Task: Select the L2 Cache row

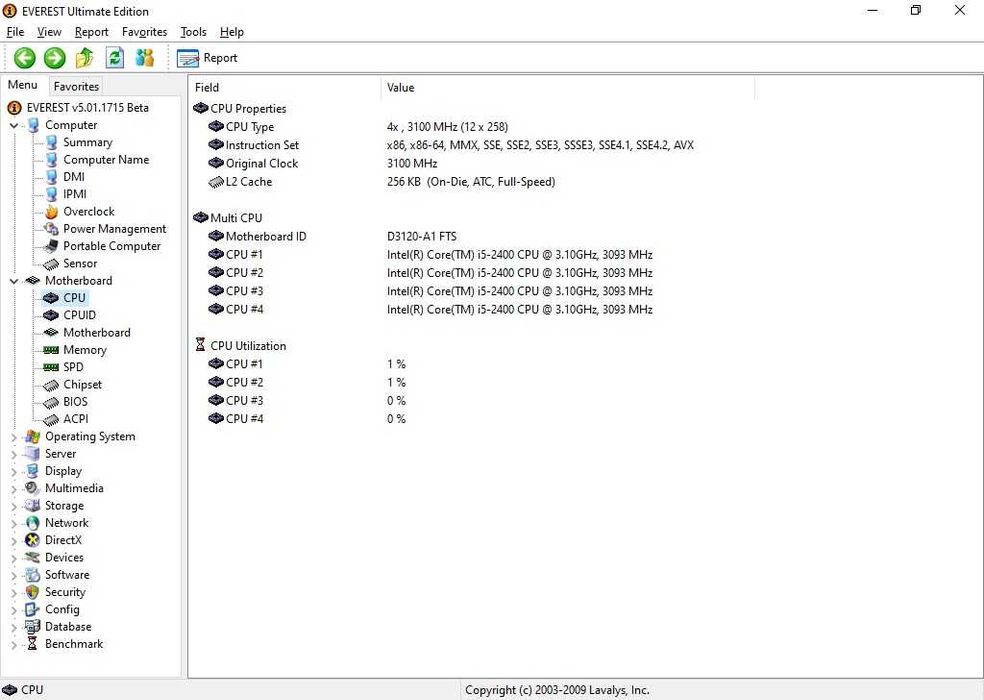Action: (471, 181)
